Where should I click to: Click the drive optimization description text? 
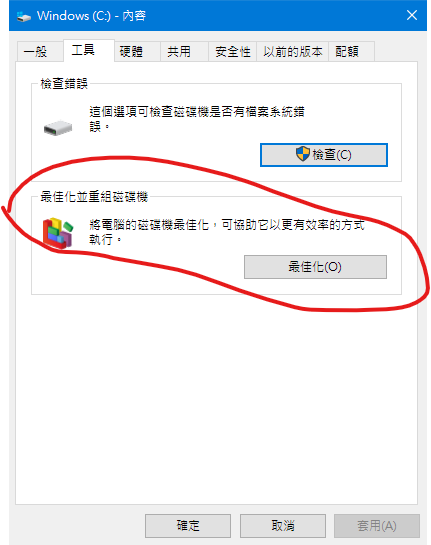pyautogui.click(x=227, y=232)
